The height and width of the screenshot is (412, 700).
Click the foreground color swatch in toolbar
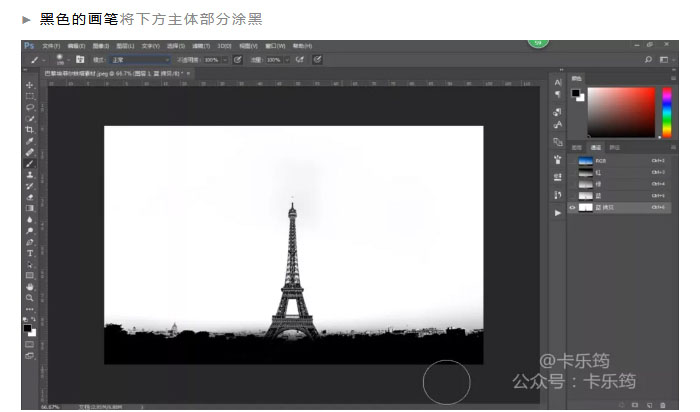coord(28,329)
